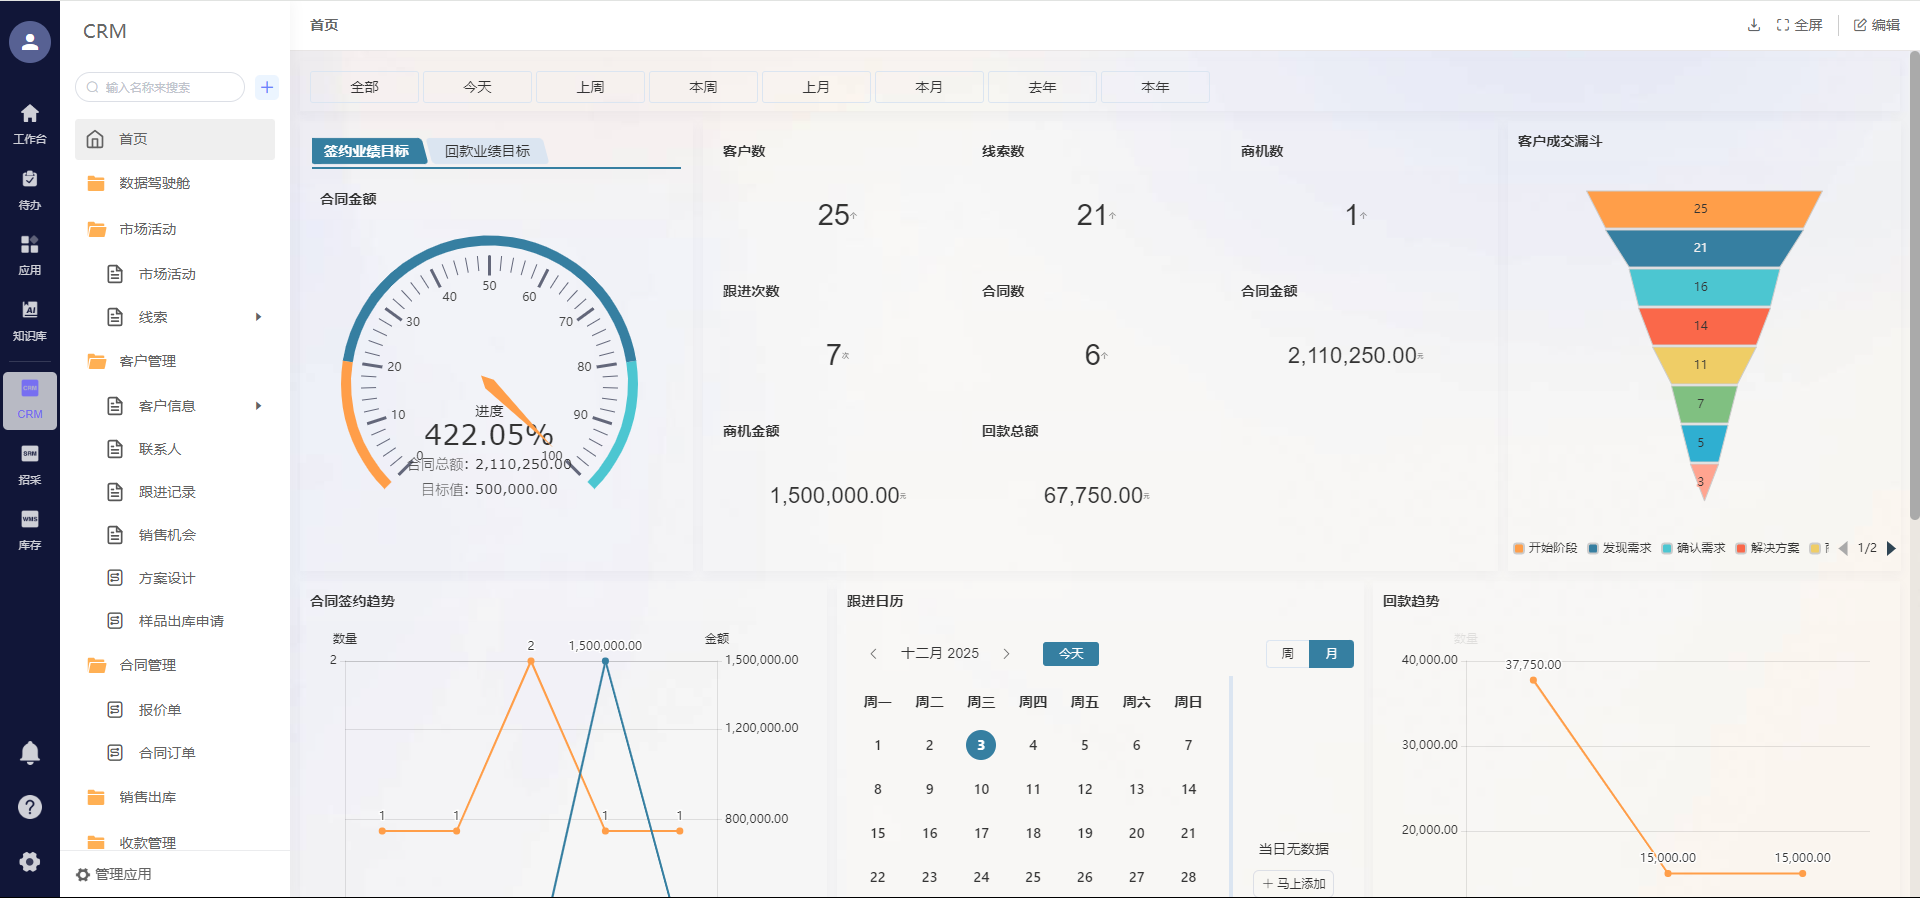The image size is (1920, 898).
Task: Open the 待办 to-do icon
Action: point(30,189)
